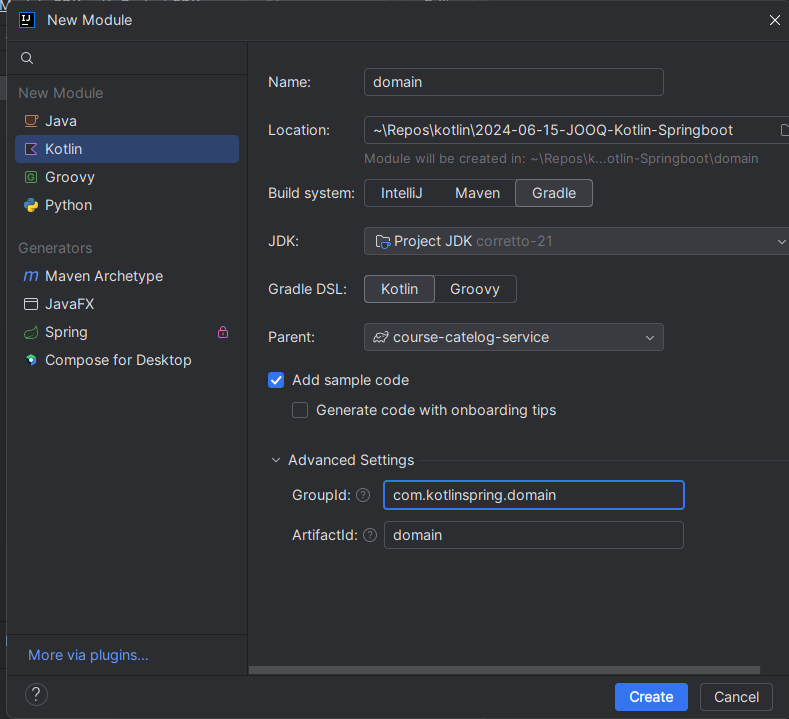Select the JavaFX window icon
The image size is (789, 719).
(x=31, y=304)
